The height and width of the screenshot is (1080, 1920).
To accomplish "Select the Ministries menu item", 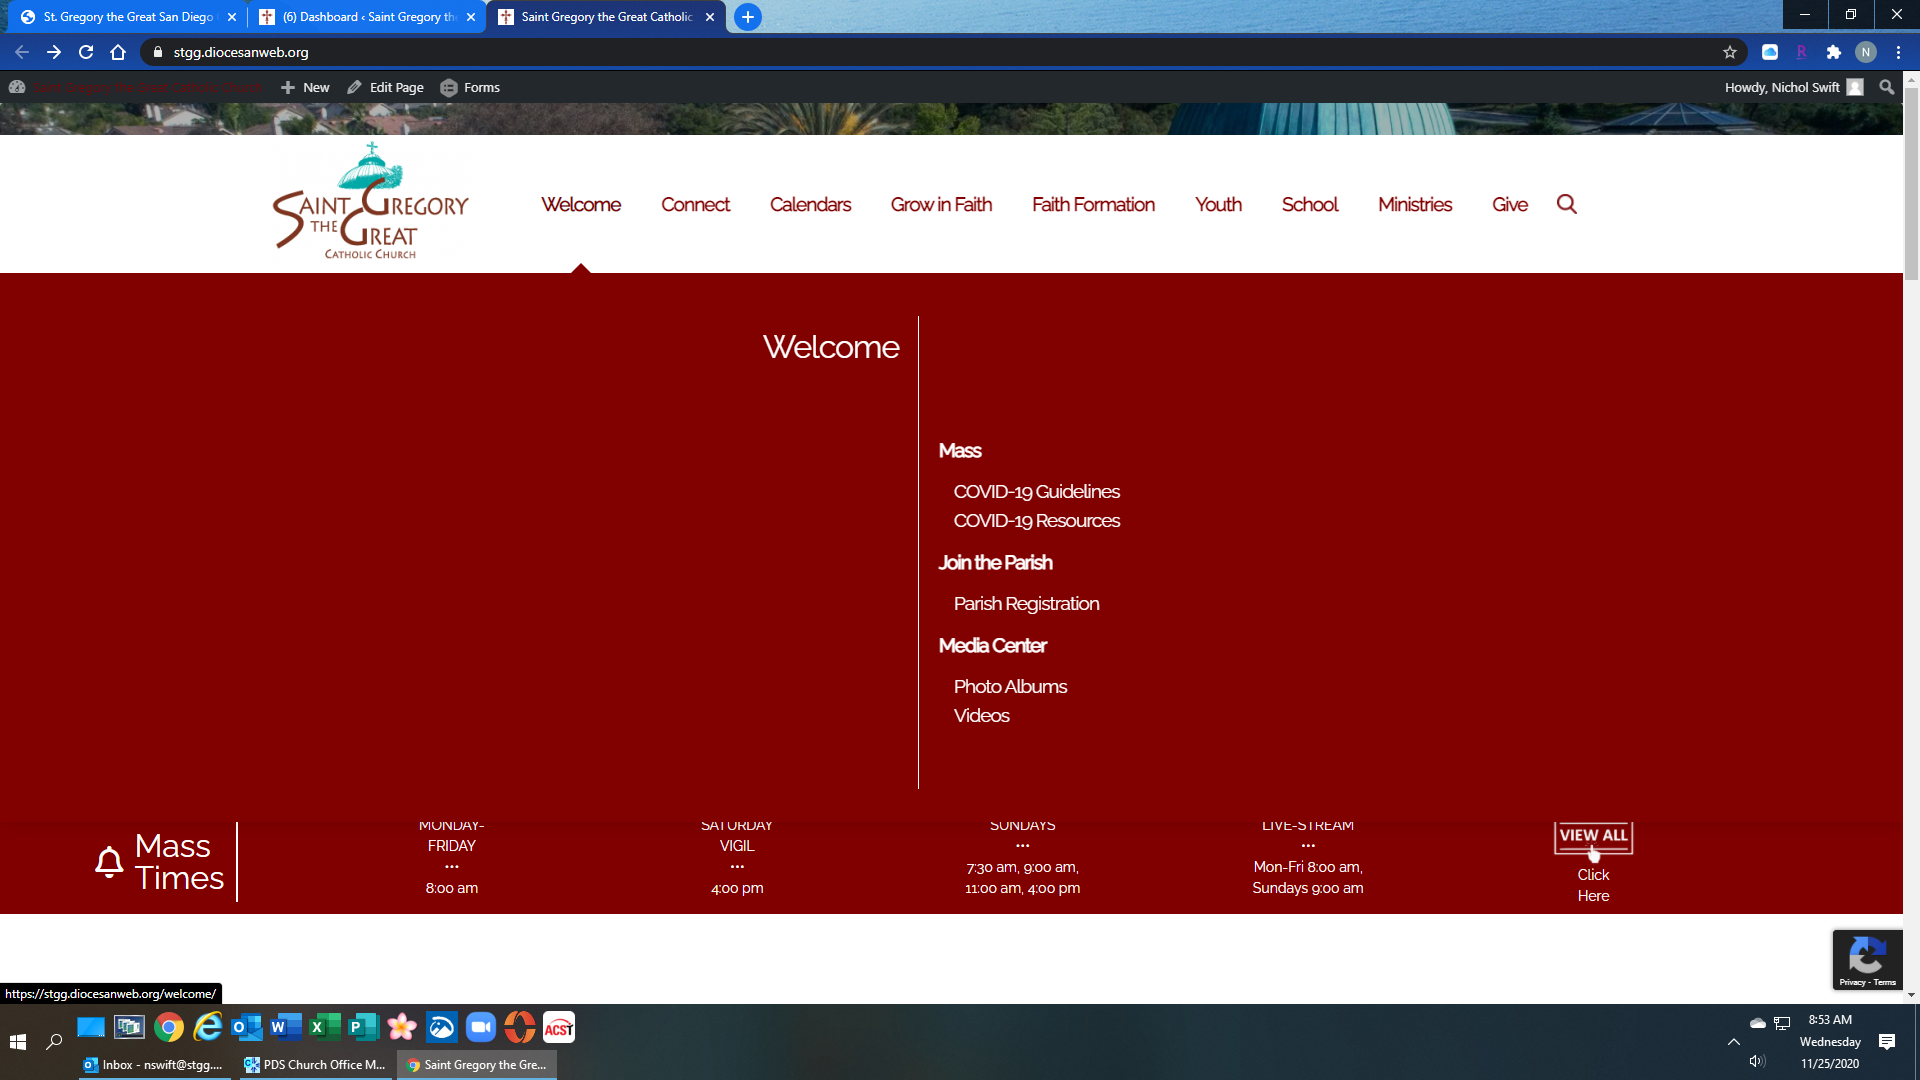I will click(x=1414, y=204).
